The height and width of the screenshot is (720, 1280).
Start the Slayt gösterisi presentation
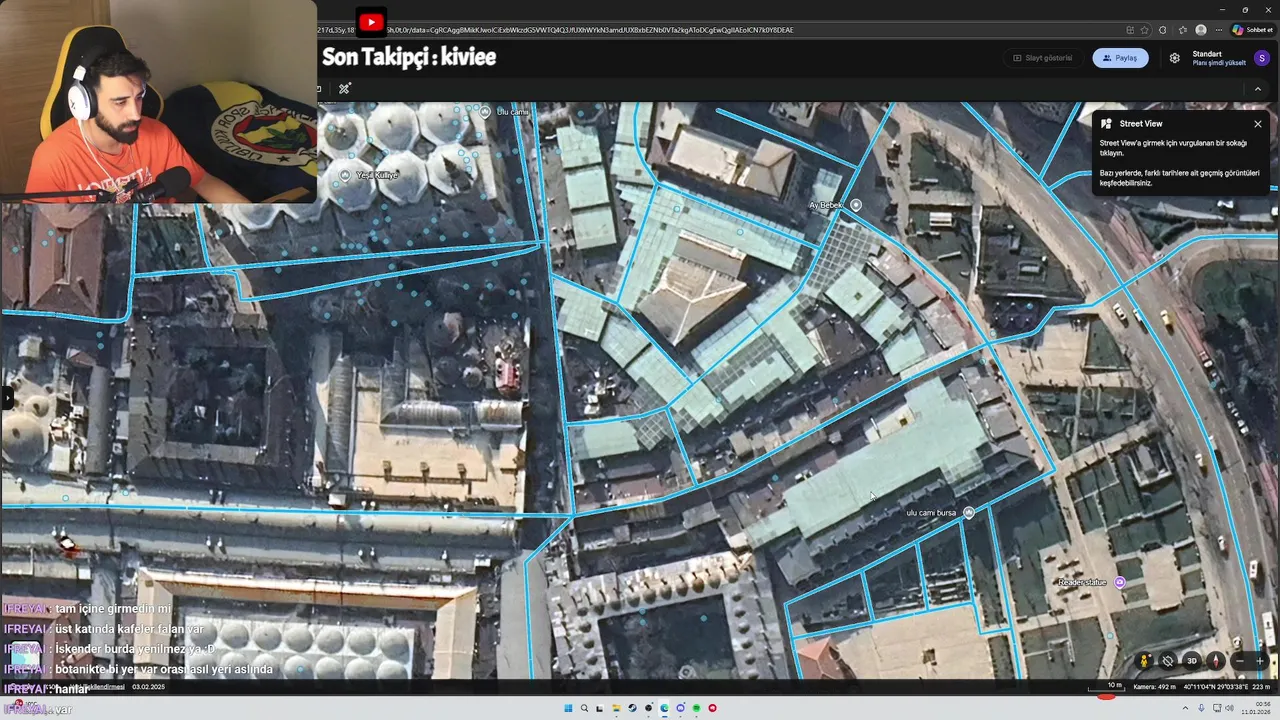pyautogui.click(x=1042, y=58)
